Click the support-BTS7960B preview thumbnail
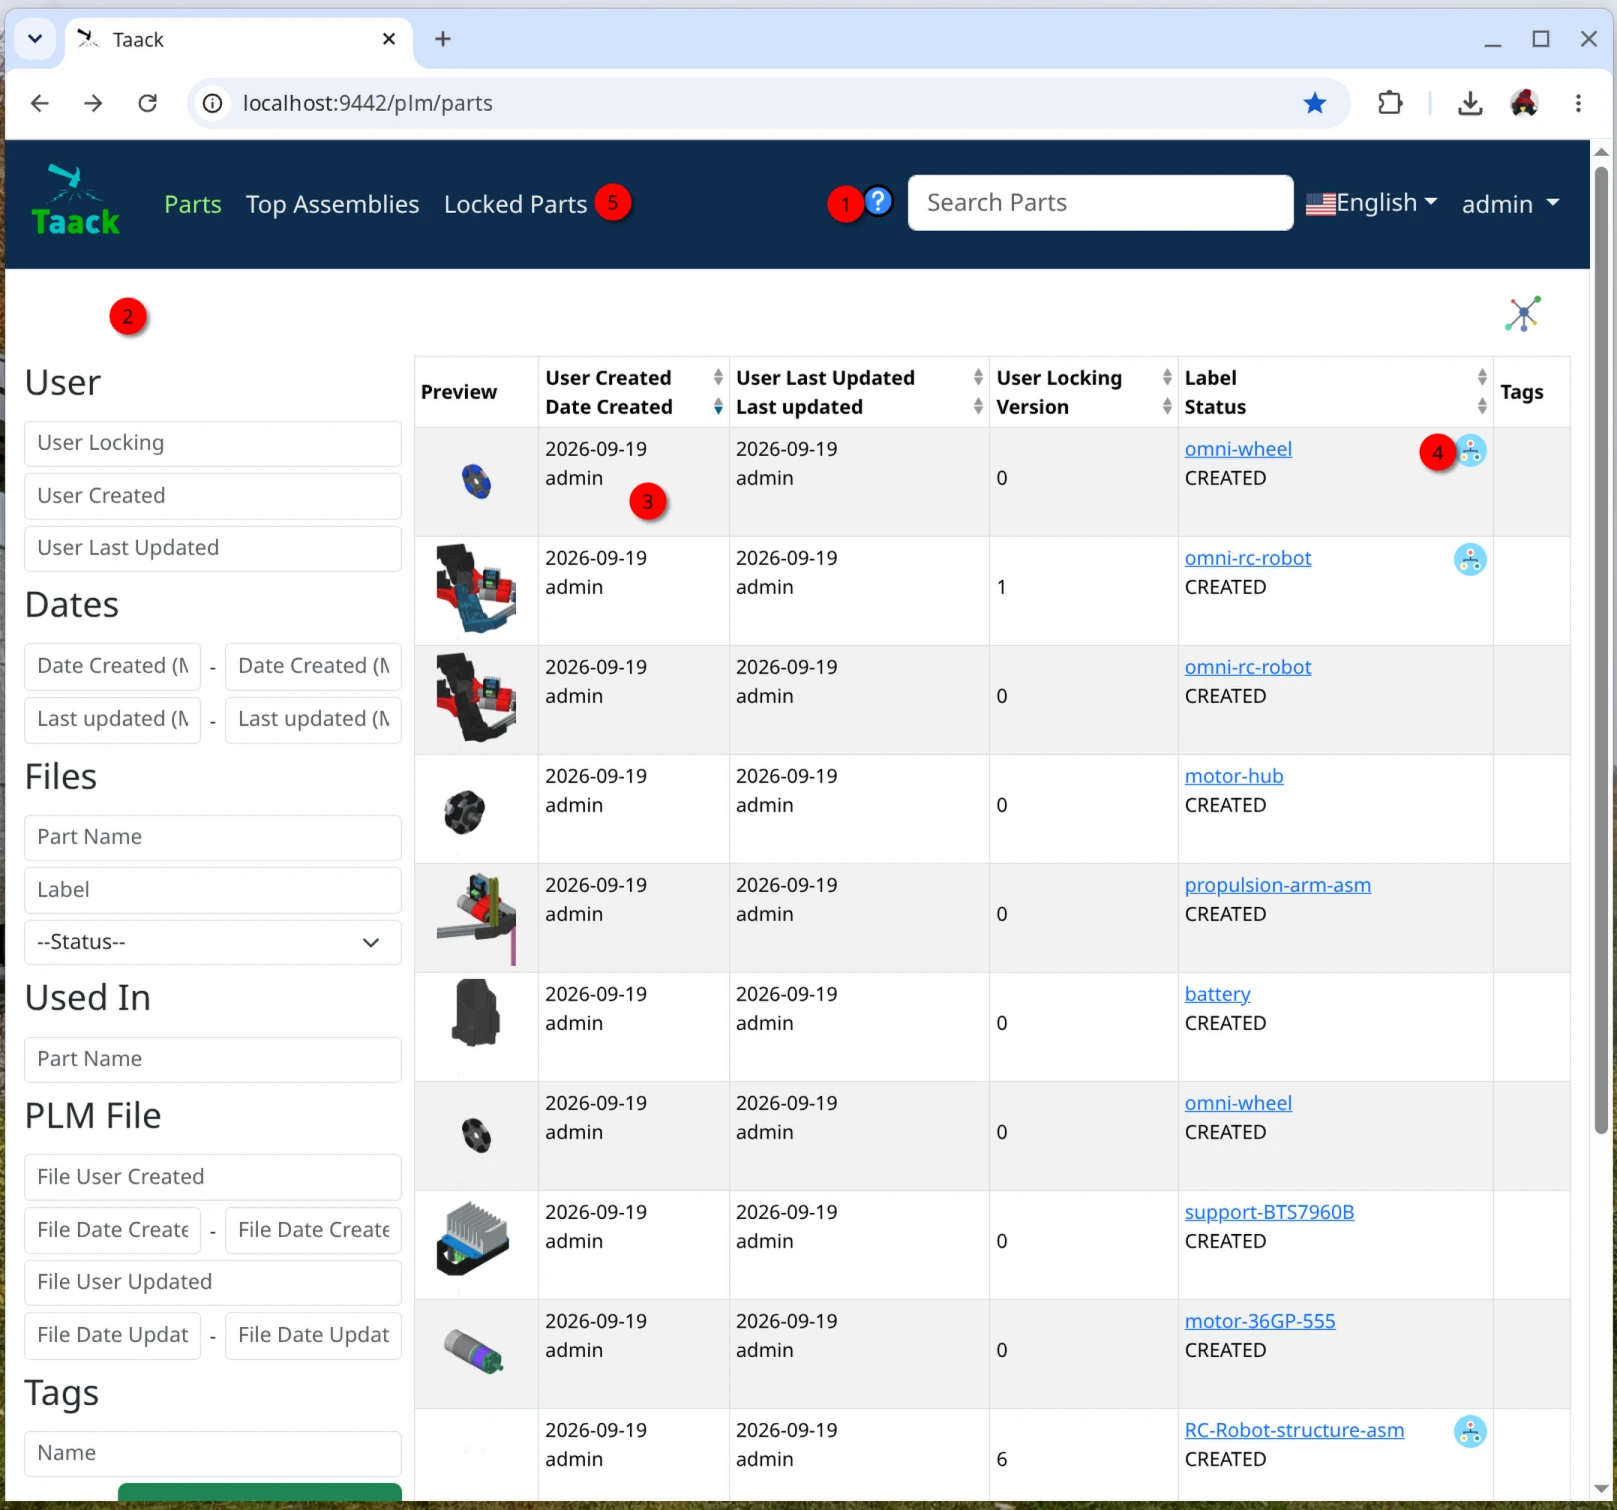Screen dimensions: 1617x1510 [473, 1238]
